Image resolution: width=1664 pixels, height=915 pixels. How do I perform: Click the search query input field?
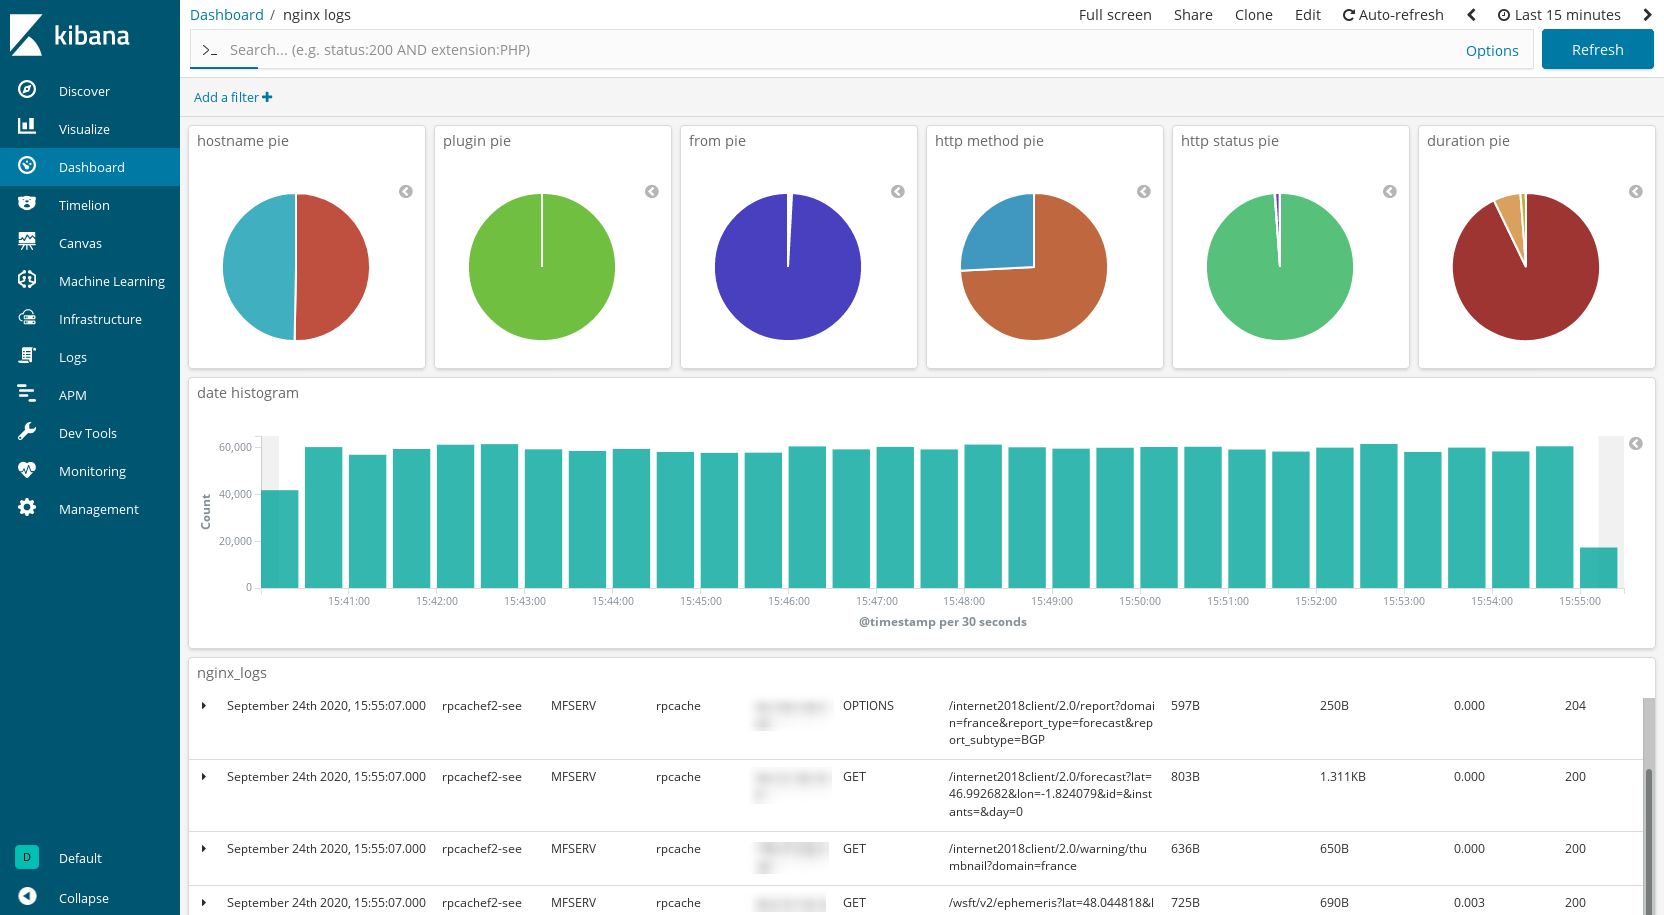[800, 50]
